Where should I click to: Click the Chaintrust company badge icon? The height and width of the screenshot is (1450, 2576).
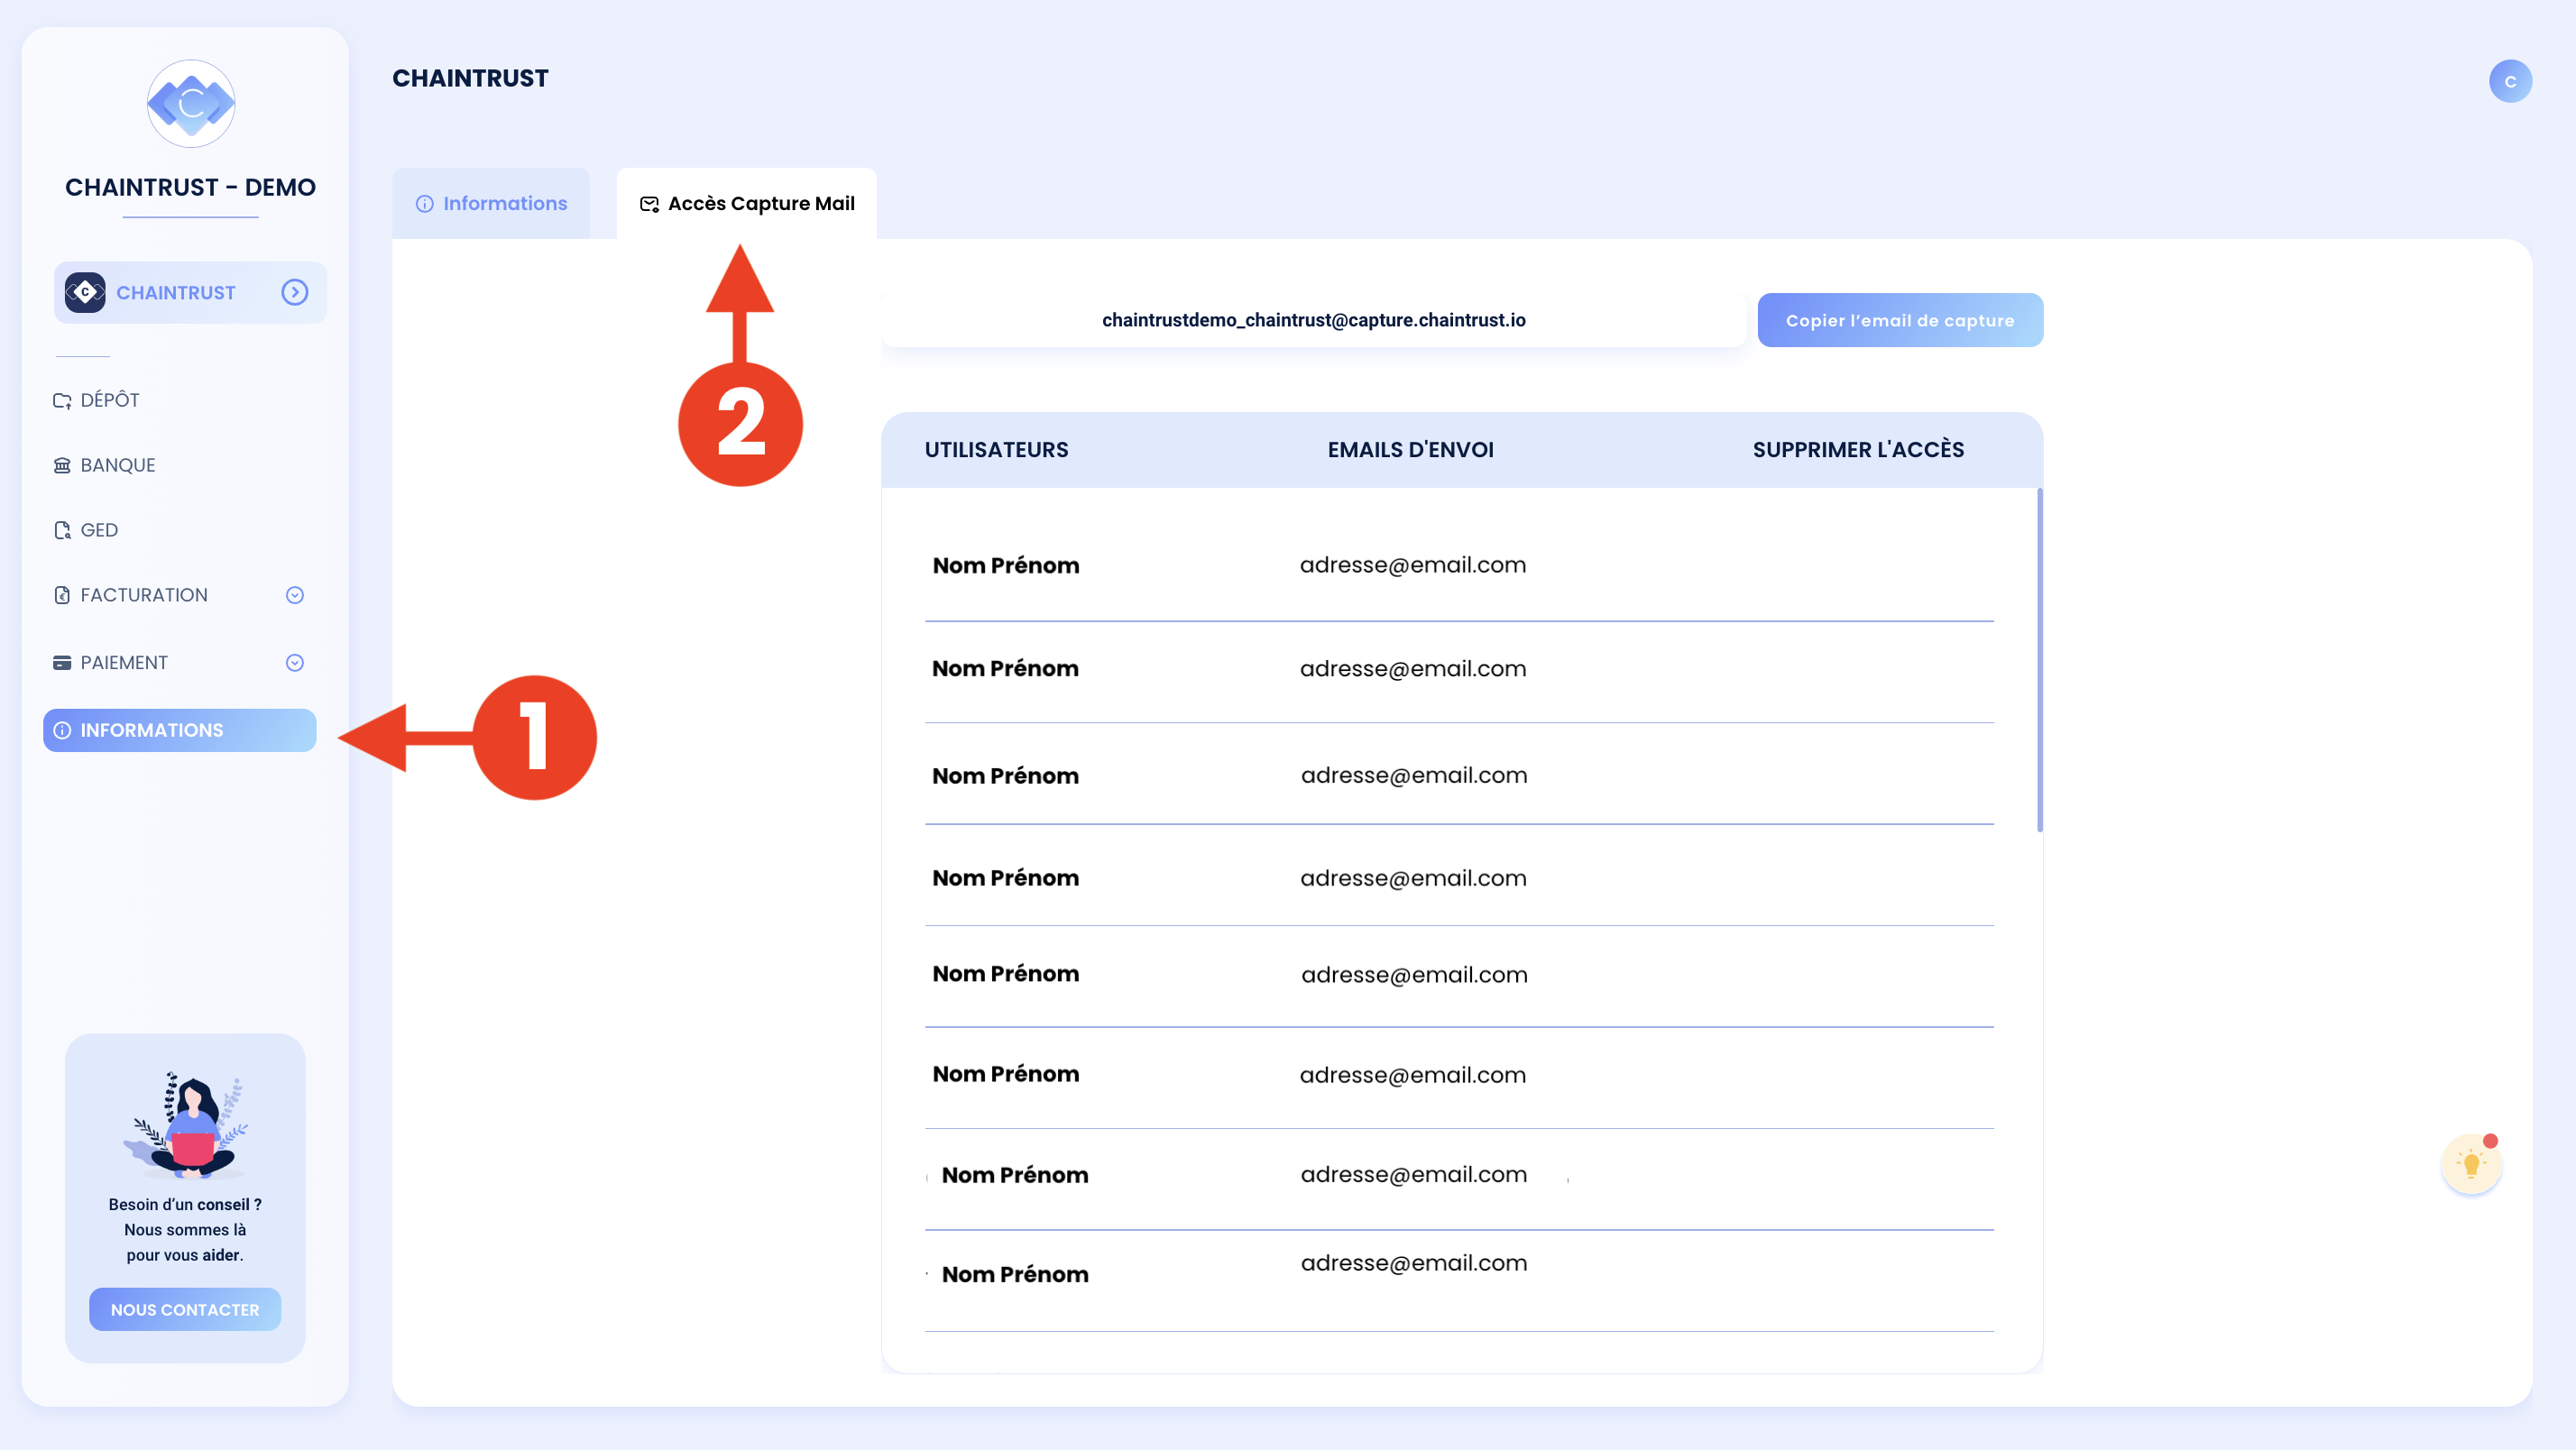85,292
